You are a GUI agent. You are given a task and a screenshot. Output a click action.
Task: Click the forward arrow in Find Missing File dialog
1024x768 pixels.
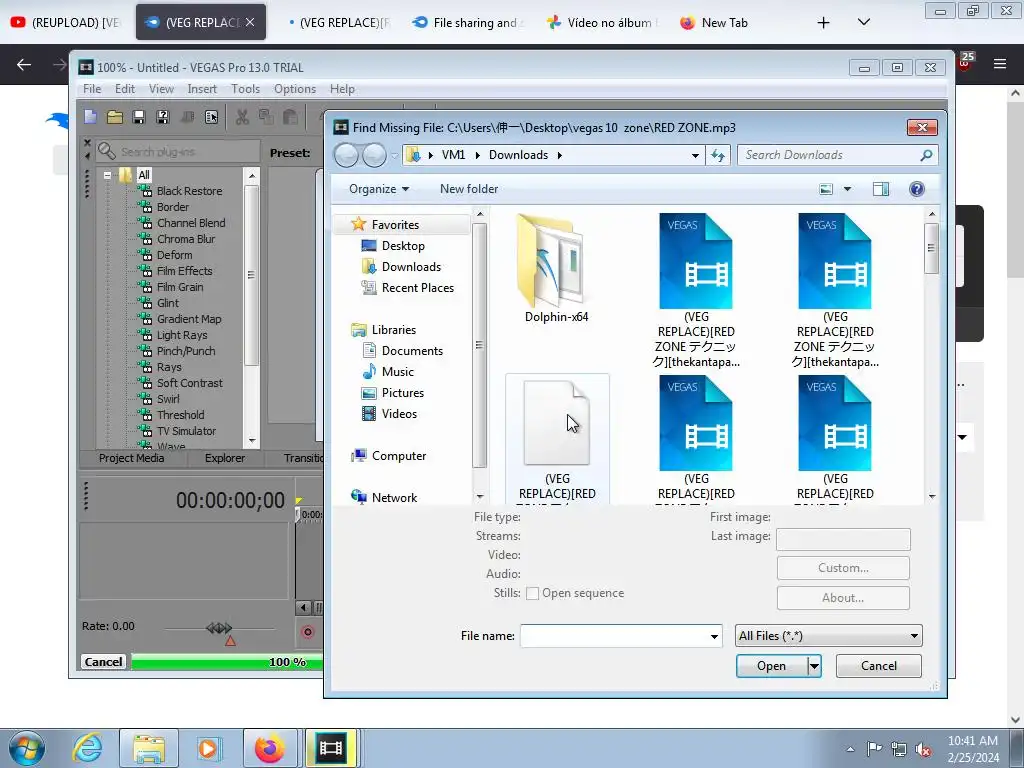pyautogui.click(x=374, y=155)
